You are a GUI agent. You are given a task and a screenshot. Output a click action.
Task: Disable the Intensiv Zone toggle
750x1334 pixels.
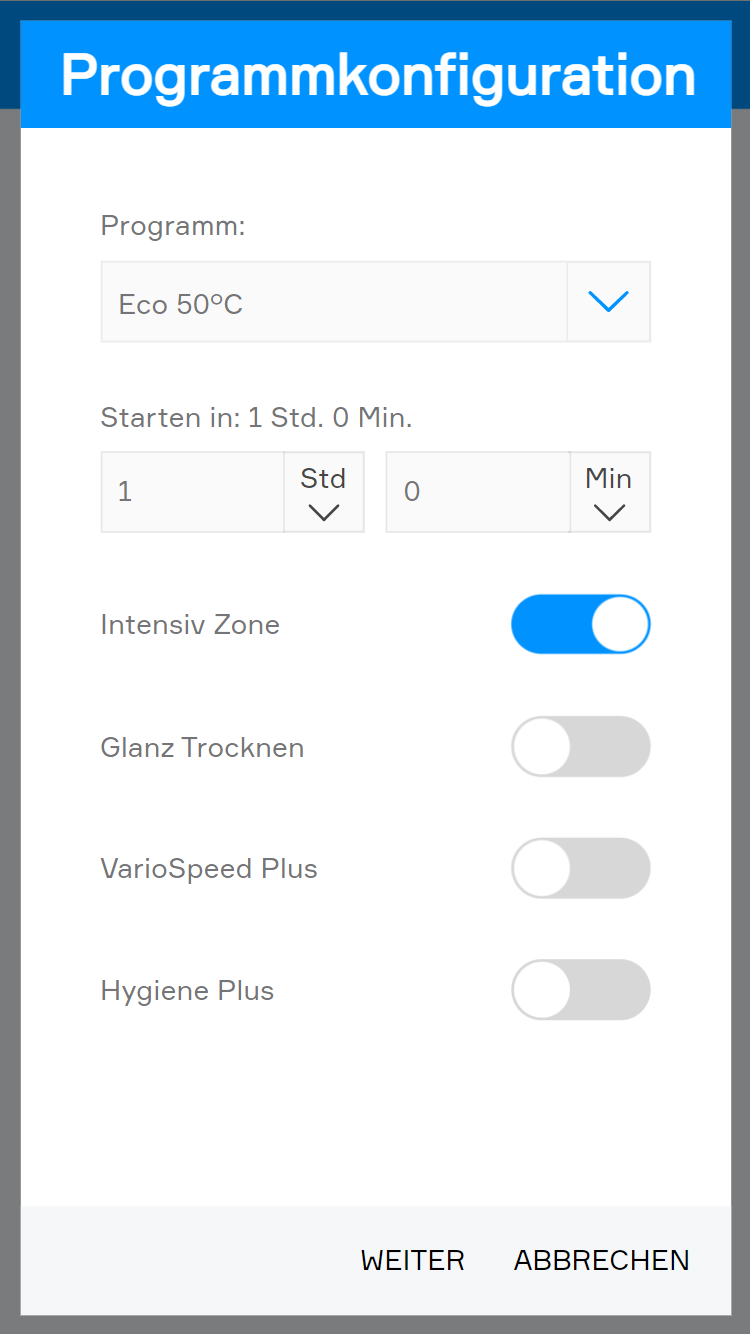point(580,624)
